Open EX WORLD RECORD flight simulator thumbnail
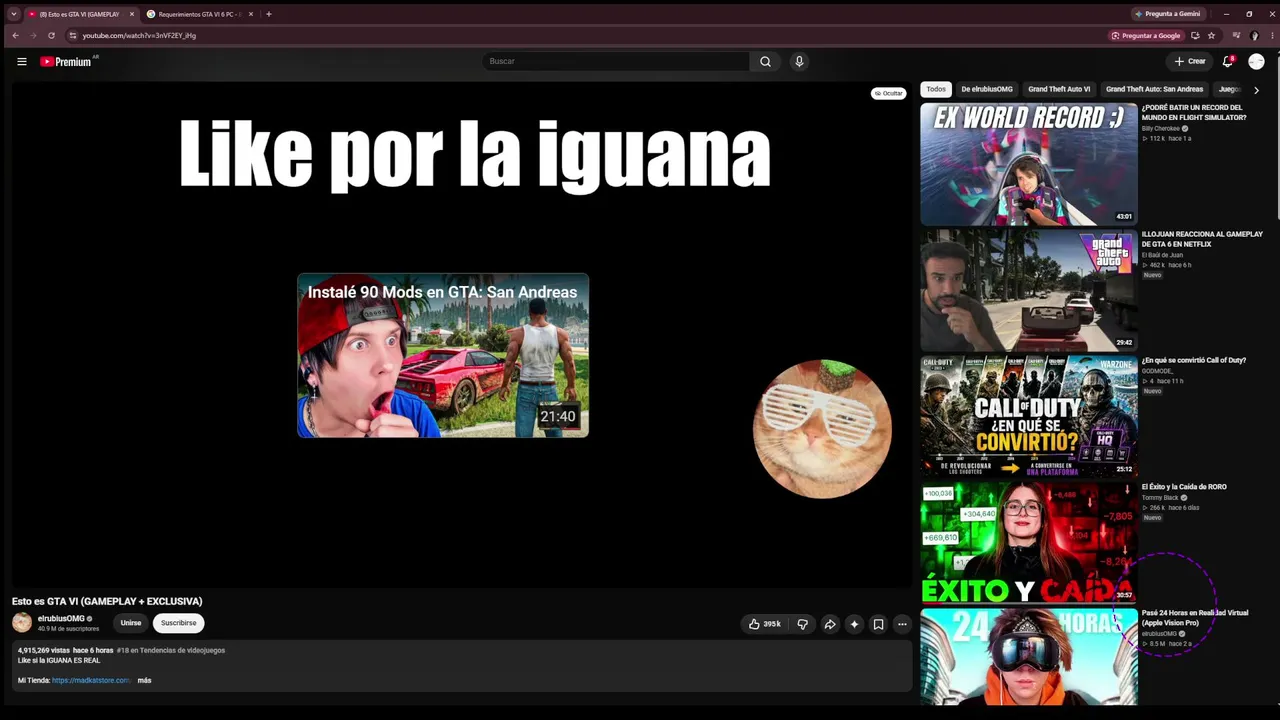 (x=1029, y=164)
